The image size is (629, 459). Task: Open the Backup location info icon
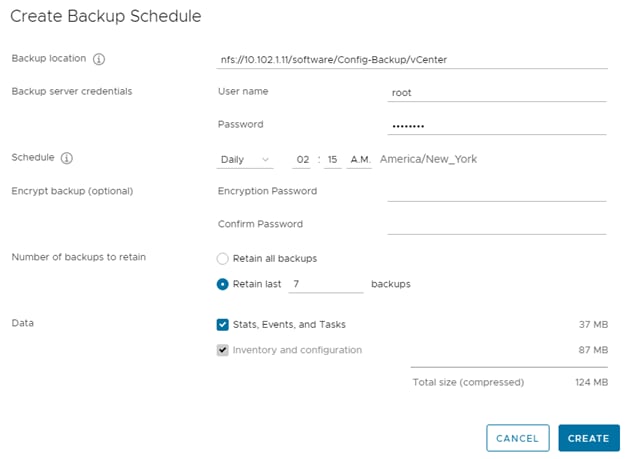pyautogui.click(x=99, y=59)
